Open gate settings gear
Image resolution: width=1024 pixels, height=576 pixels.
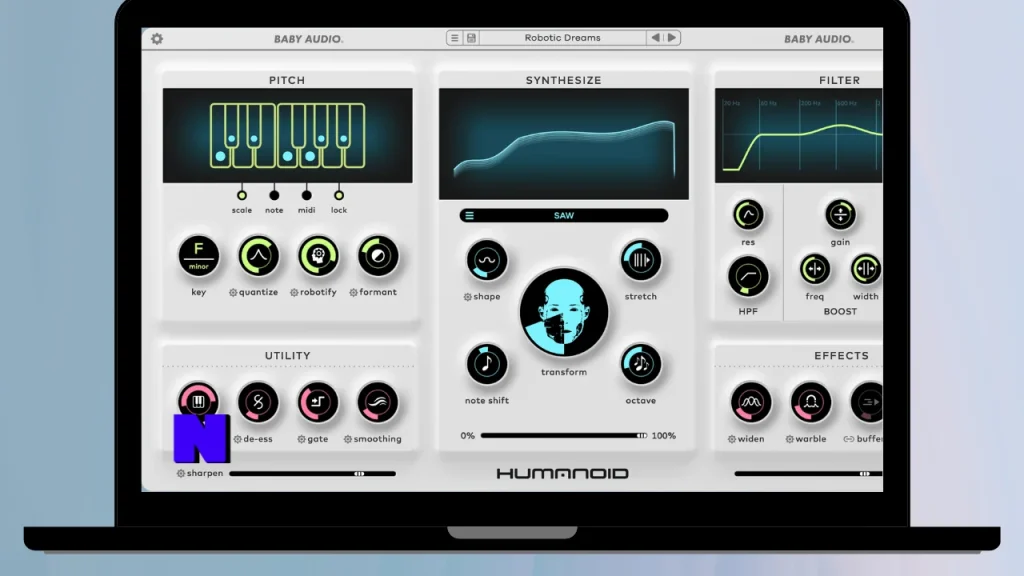[302, 440]
